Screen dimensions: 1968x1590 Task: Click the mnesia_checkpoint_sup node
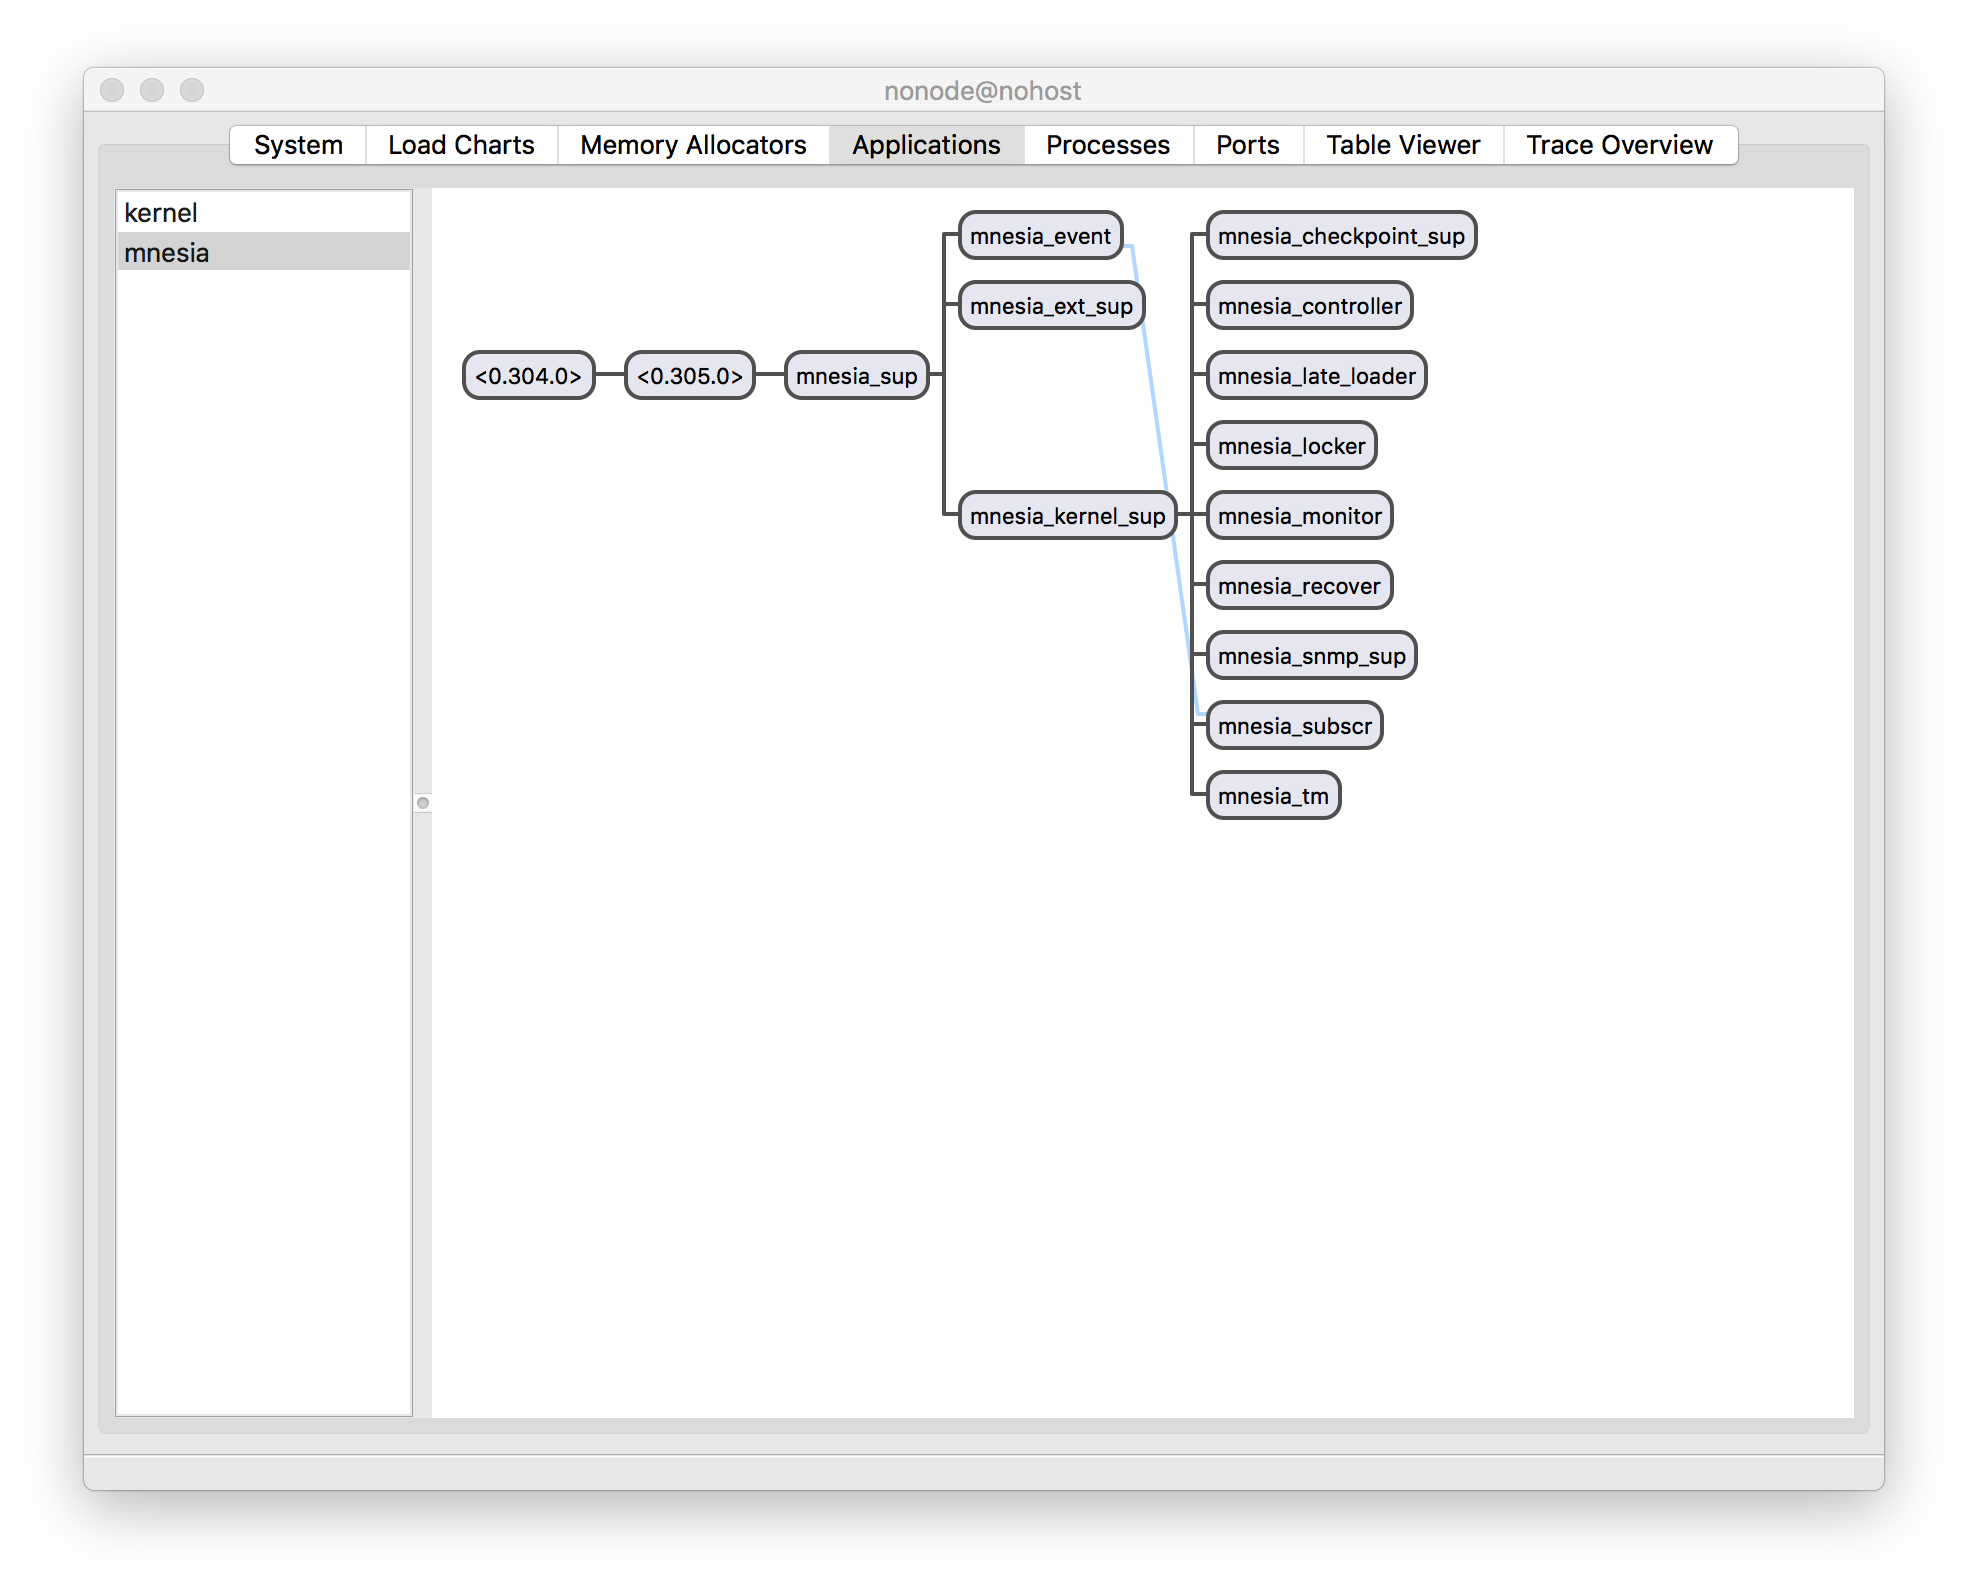coord(1340,236)
